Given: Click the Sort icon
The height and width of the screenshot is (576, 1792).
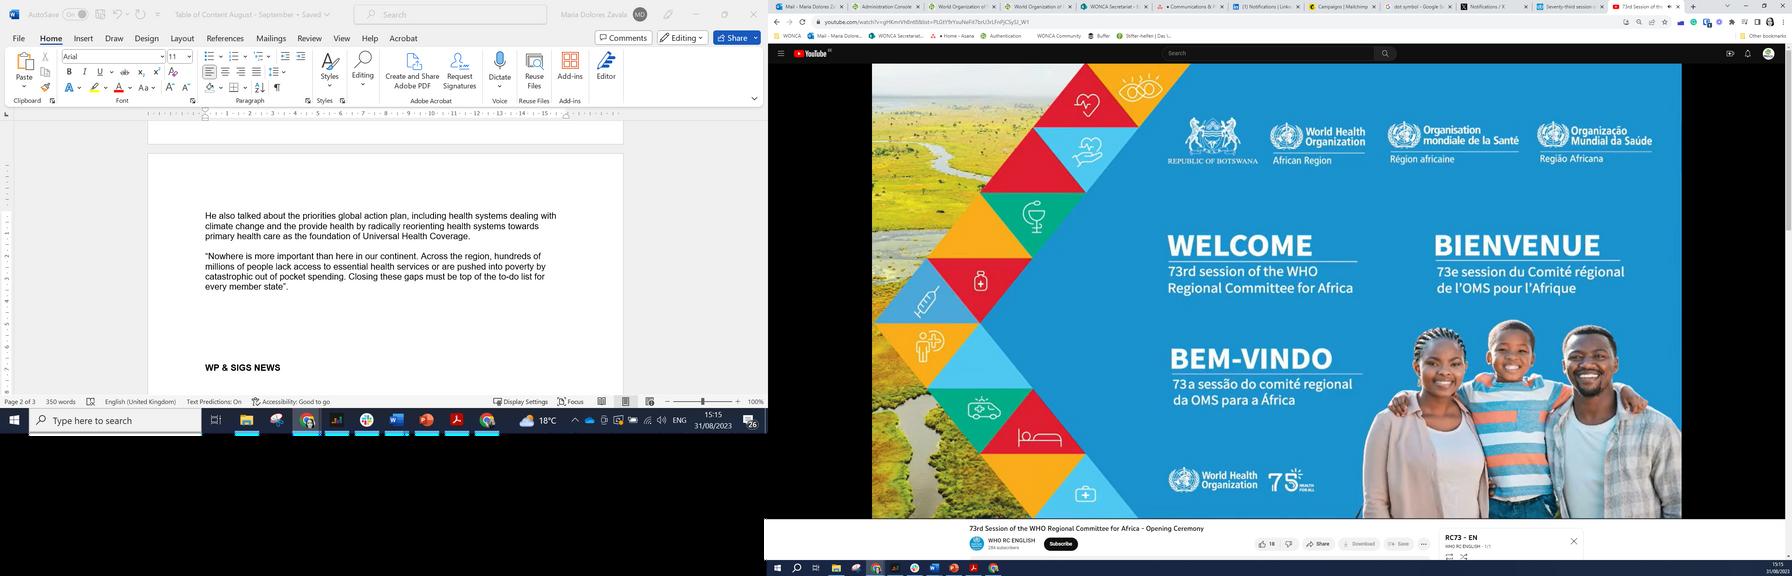Looking at the screenshot, I should click(260, 87).
